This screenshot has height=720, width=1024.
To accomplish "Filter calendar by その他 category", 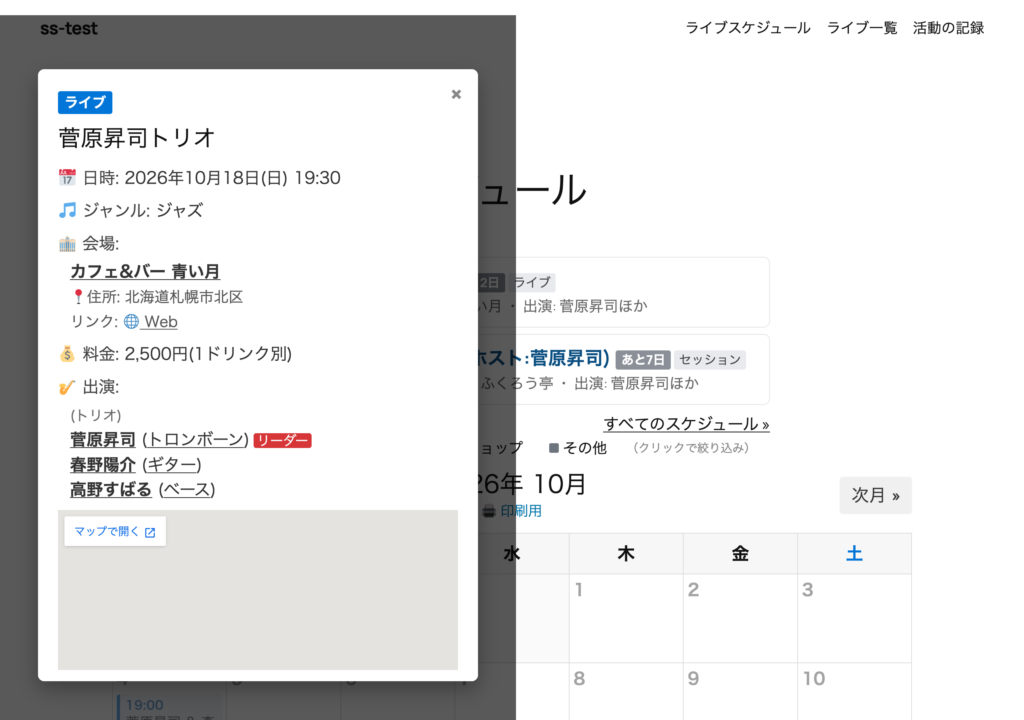I will [x=584, y=448].
